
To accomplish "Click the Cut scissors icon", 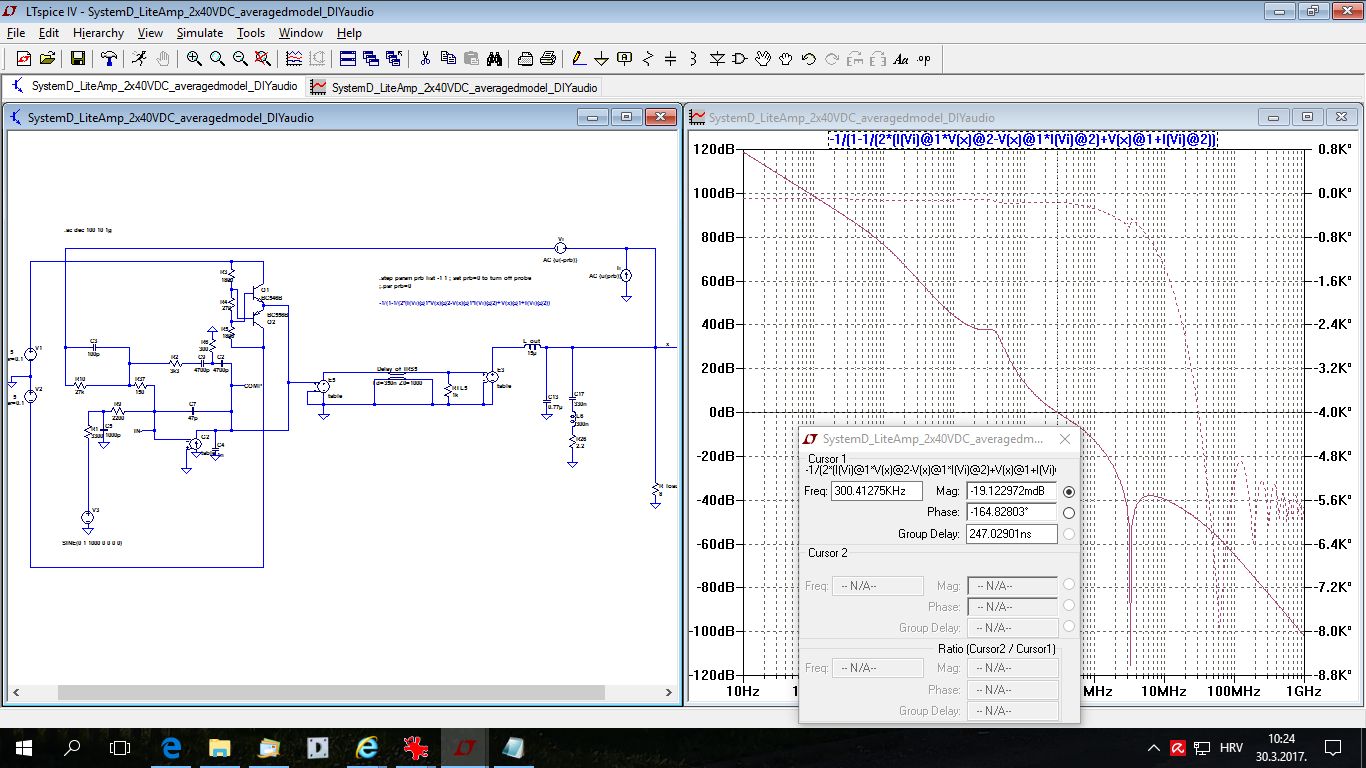I will click(425, 59).
